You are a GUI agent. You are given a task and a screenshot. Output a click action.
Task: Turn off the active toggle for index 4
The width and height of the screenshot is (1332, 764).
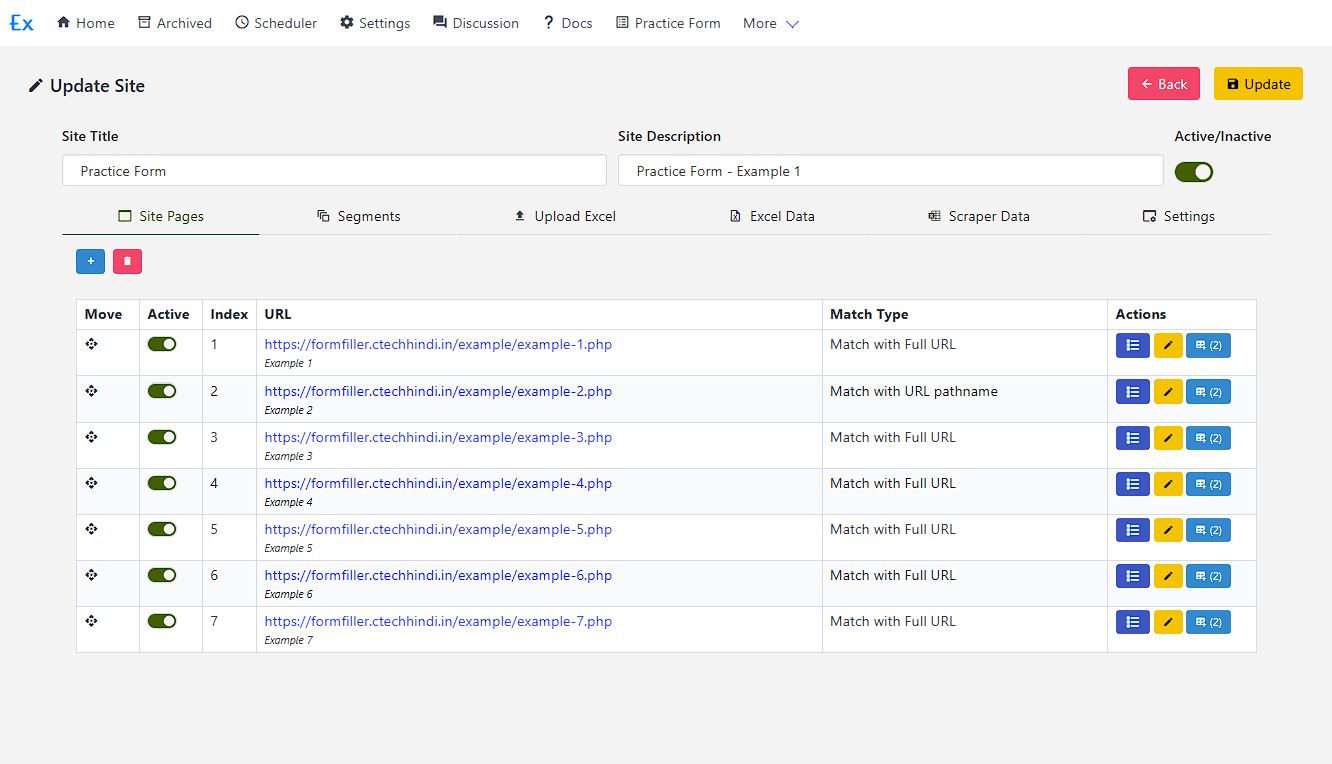pyautogui.click(x=162, y=483)
